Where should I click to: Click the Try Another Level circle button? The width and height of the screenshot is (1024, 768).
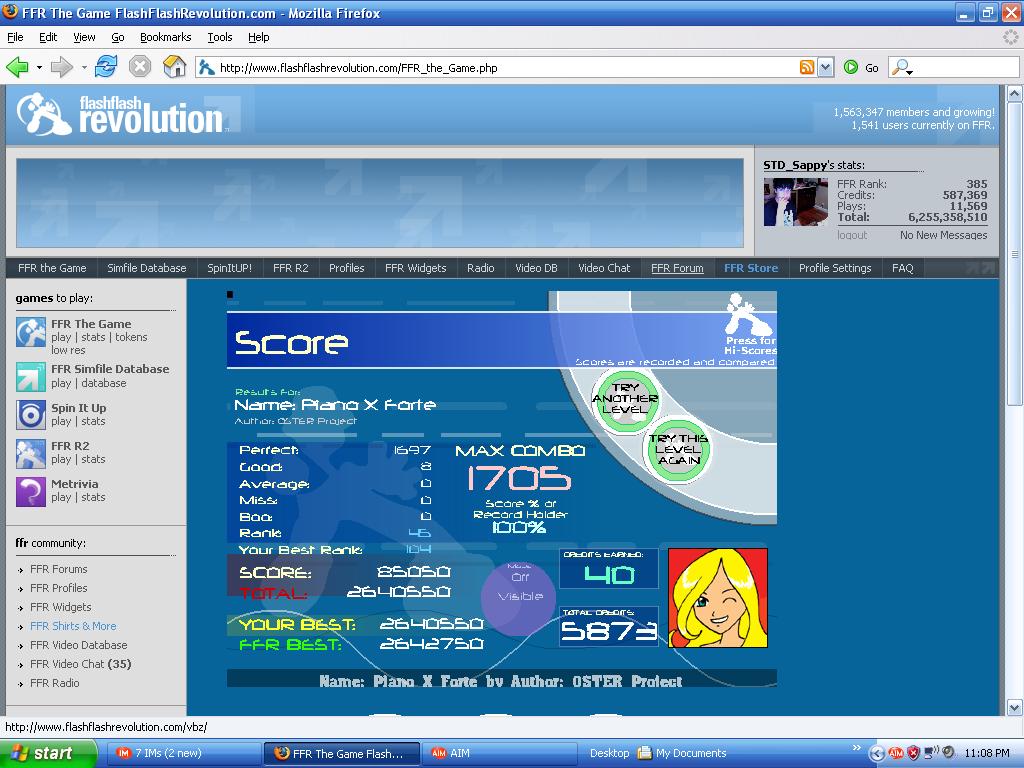click(x=626, y=400)
